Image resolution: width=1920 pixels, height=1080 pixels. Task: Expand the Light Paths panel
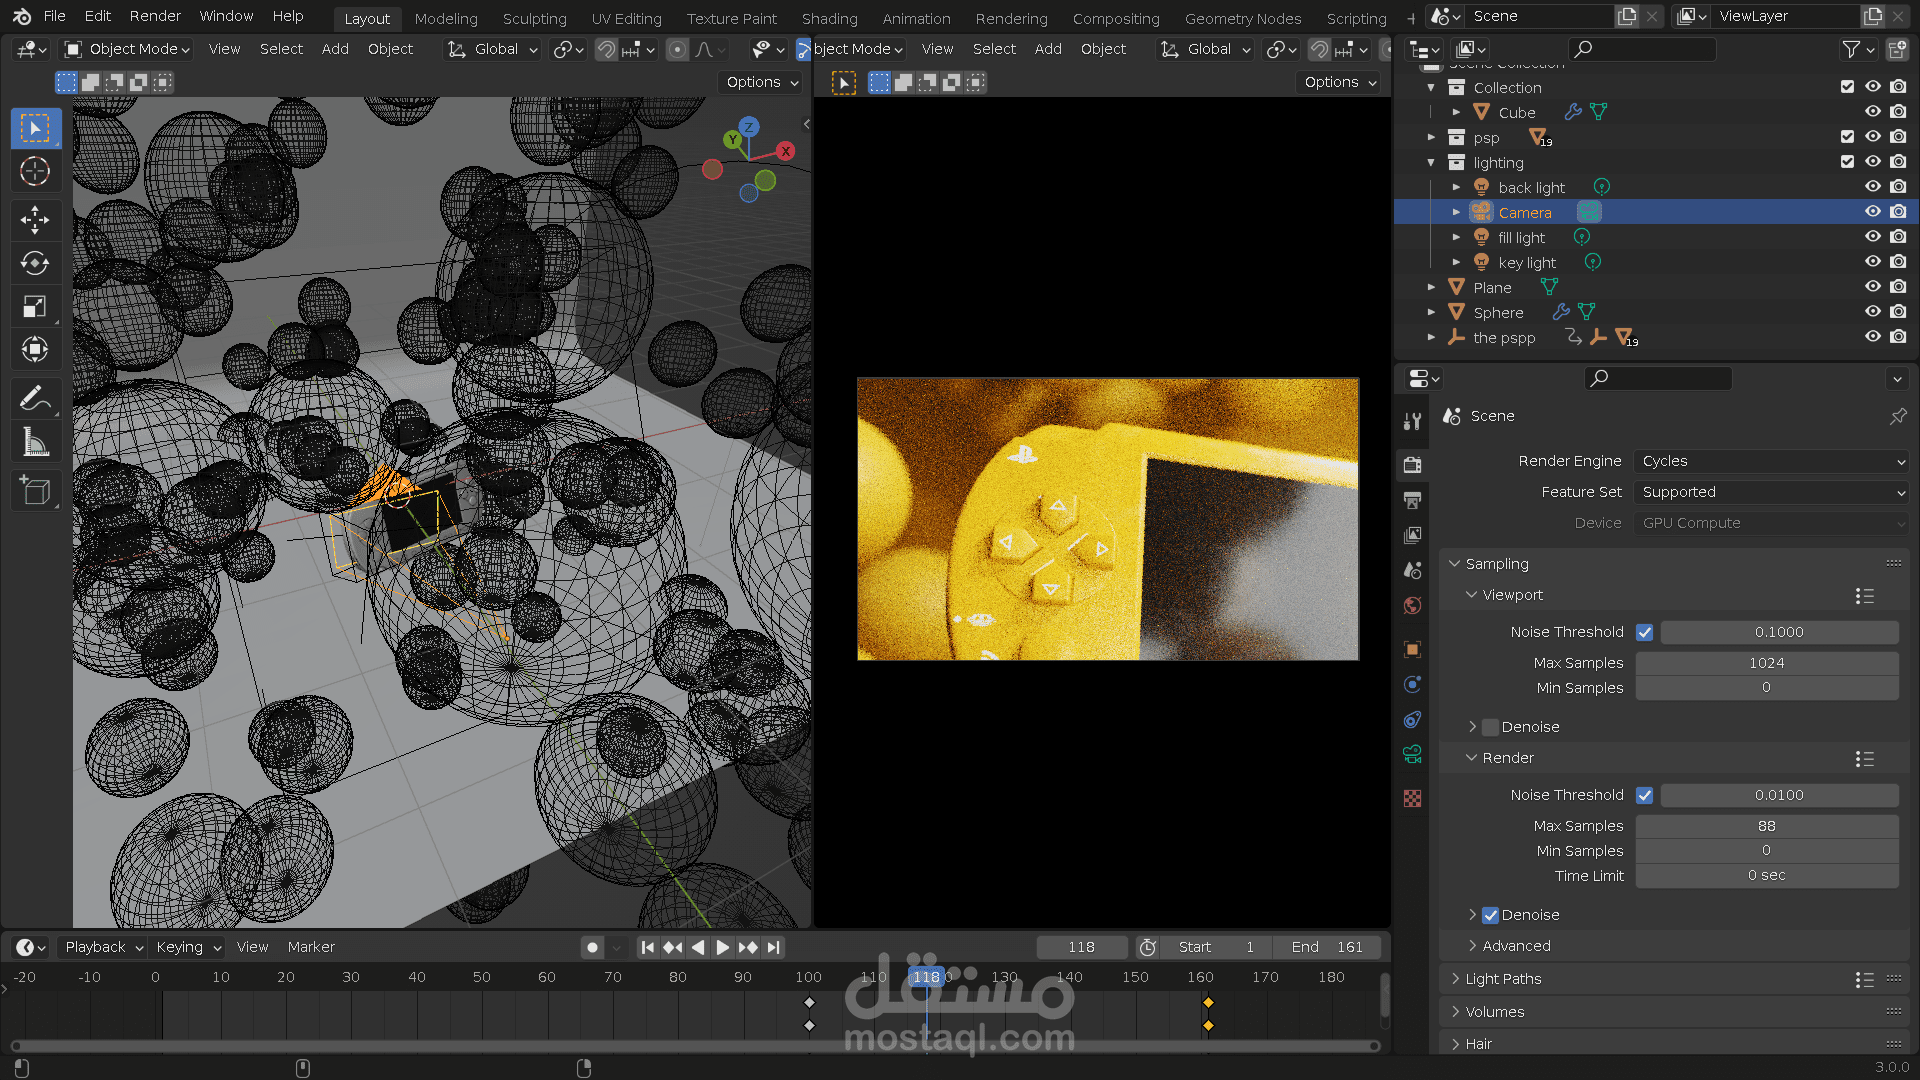point(1502,979)
